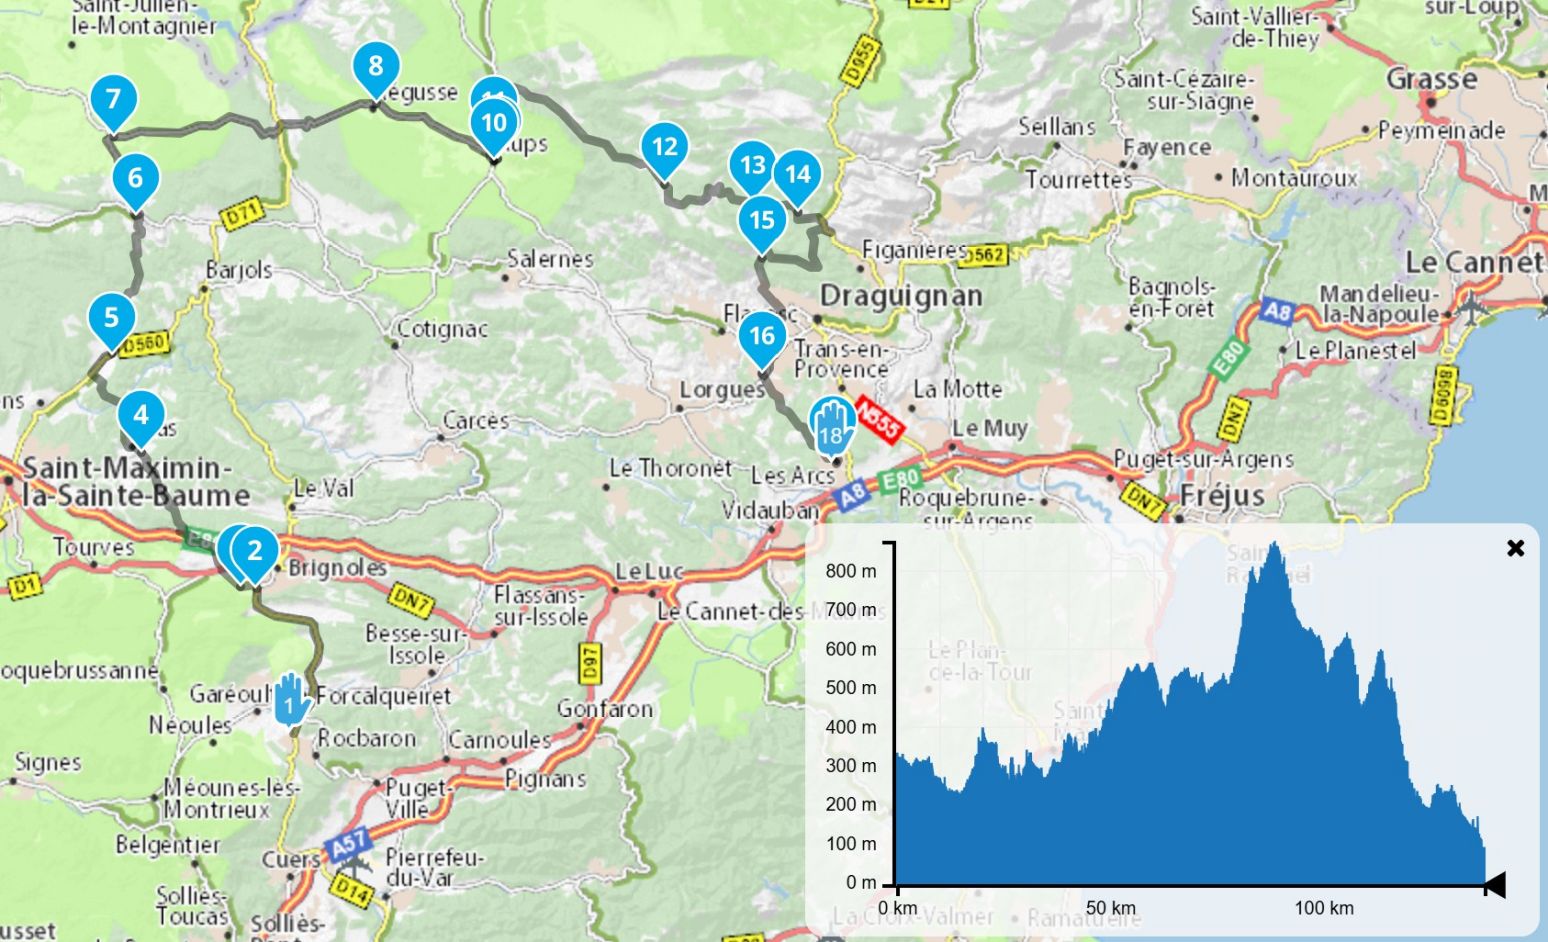Image resolution: width=1548 pixels, height=942 pixels.
Task: Open waypoint marker 12
Action: point(665,148)
